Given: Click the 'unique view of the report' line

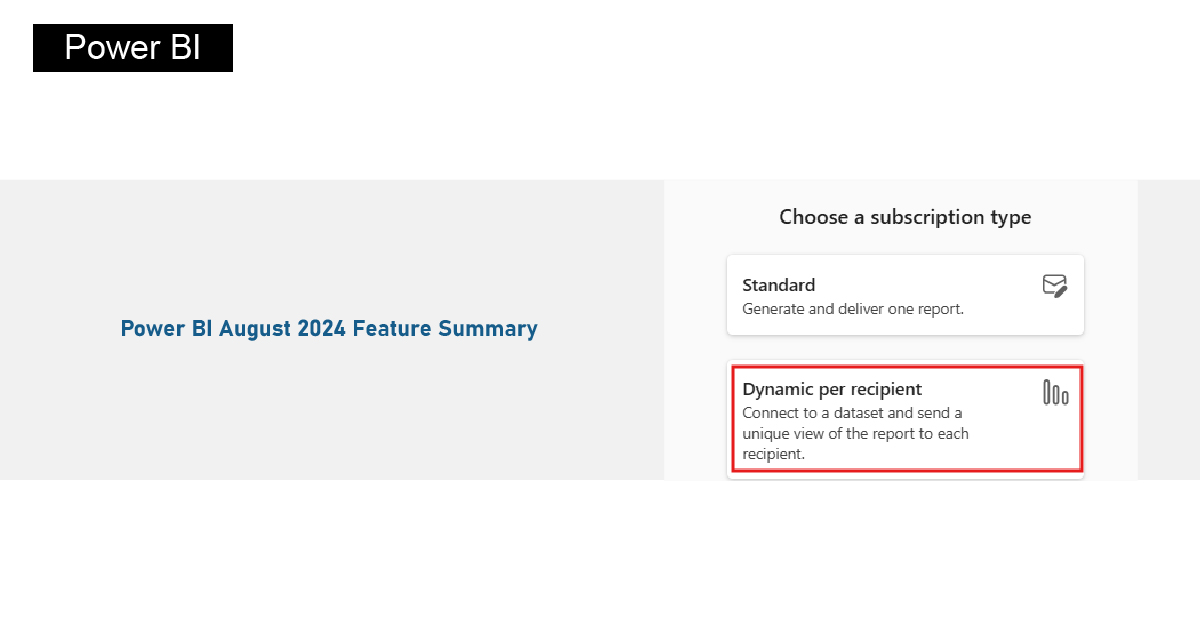Looking at the screenshot, I should pyautogui.click(x=855, y=433).
